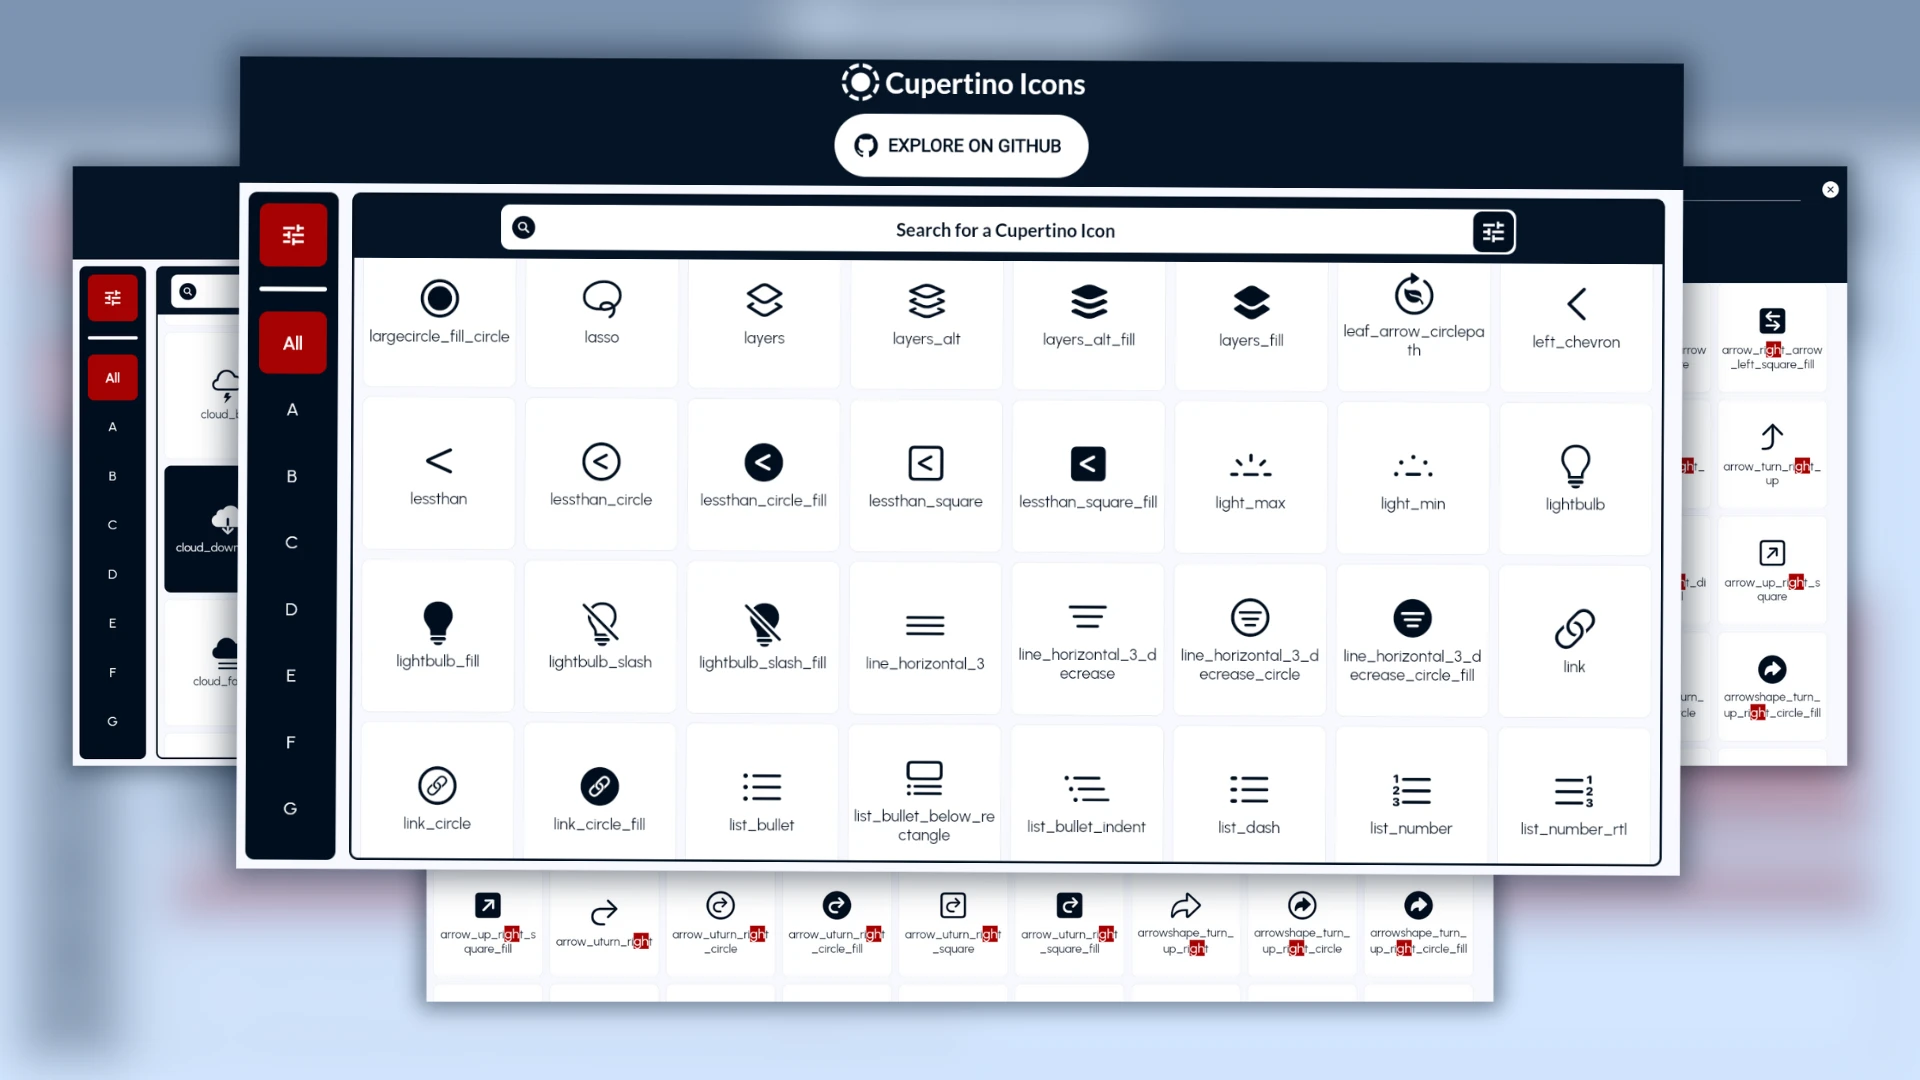Click the Cupertino Icons title link

coord(960,82)
